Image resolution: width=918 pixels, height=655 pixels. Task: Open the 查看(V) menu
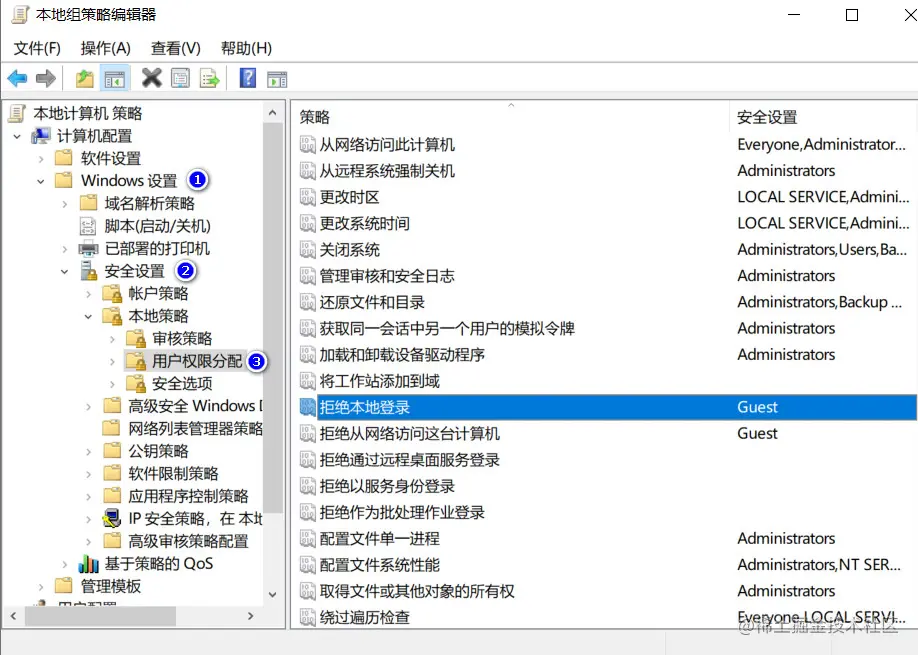coord(176,48)
